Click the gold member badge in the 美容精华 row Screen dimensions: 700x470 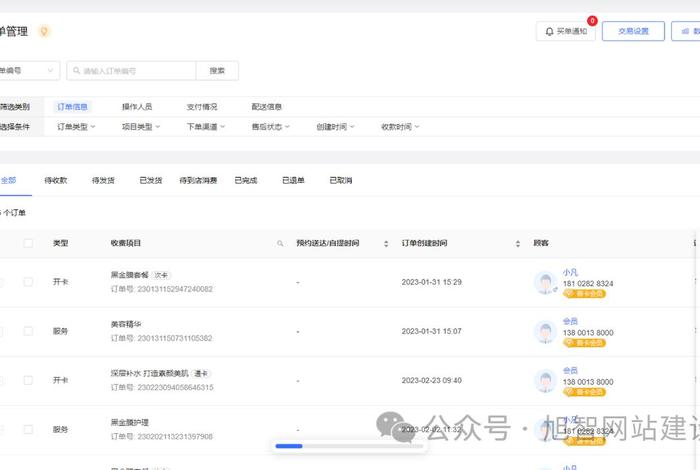coord(584,343)
